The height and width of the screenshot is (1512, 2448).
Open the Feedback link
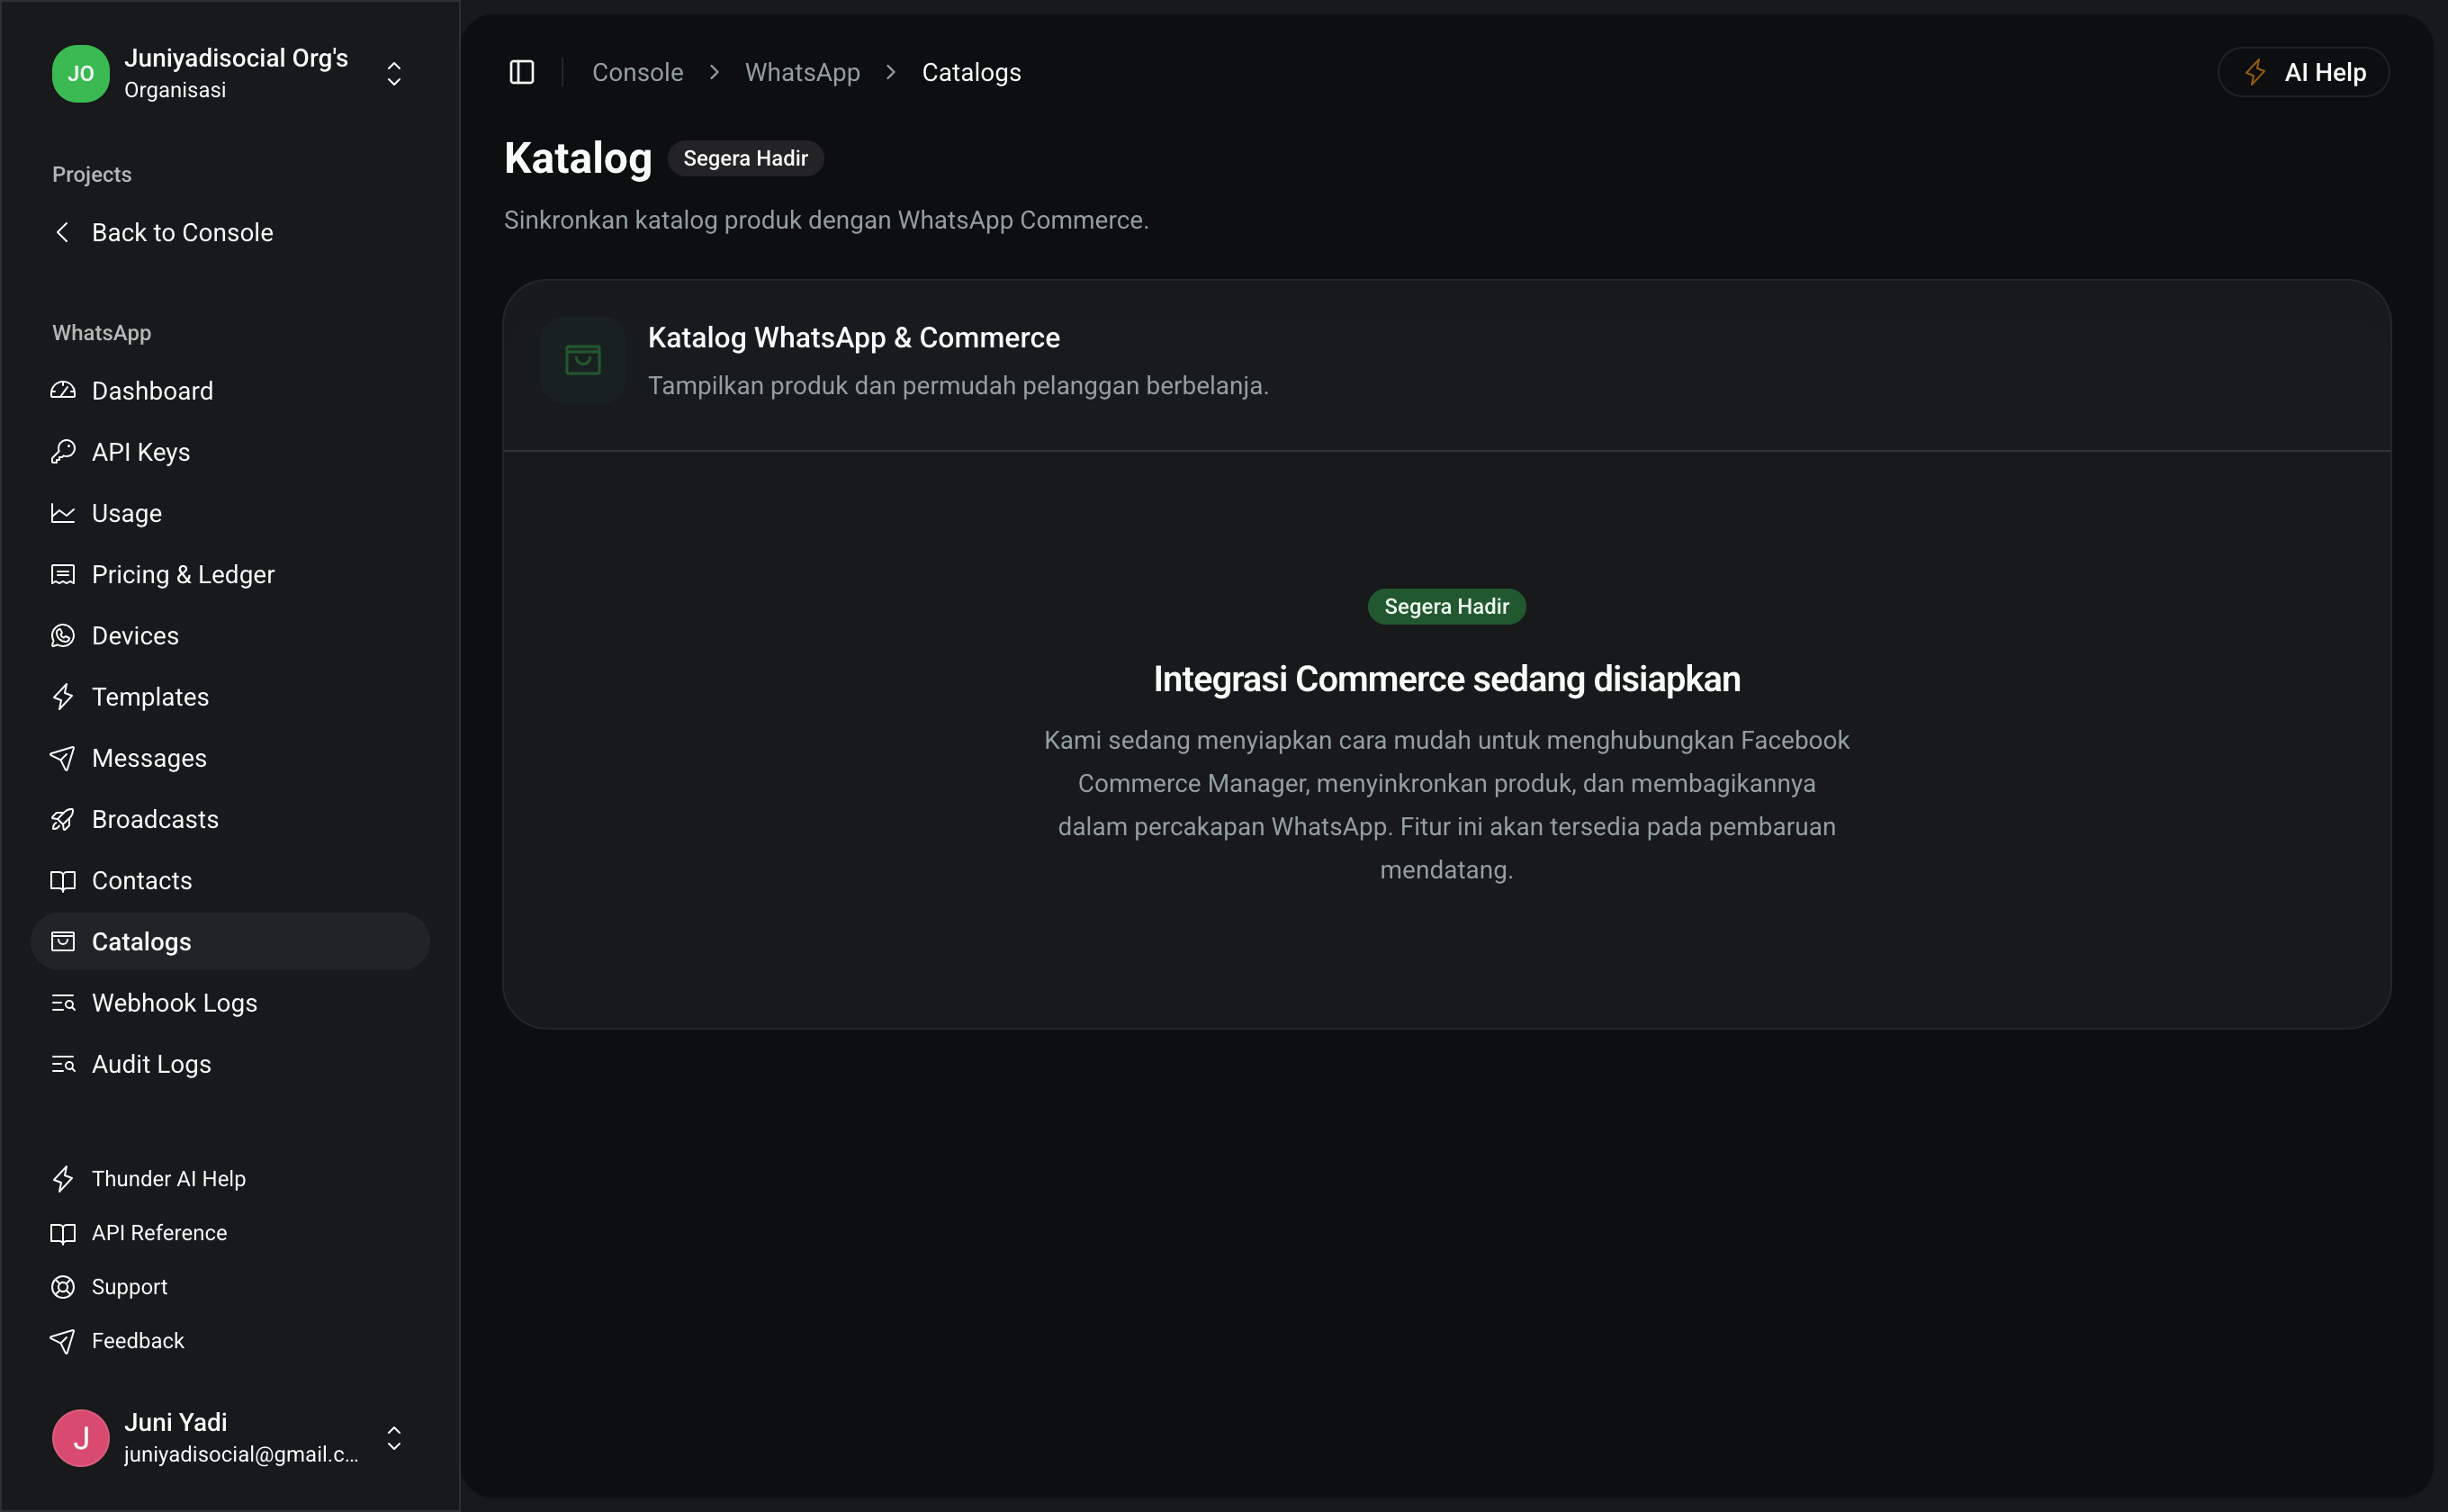tap(230, 1341)
